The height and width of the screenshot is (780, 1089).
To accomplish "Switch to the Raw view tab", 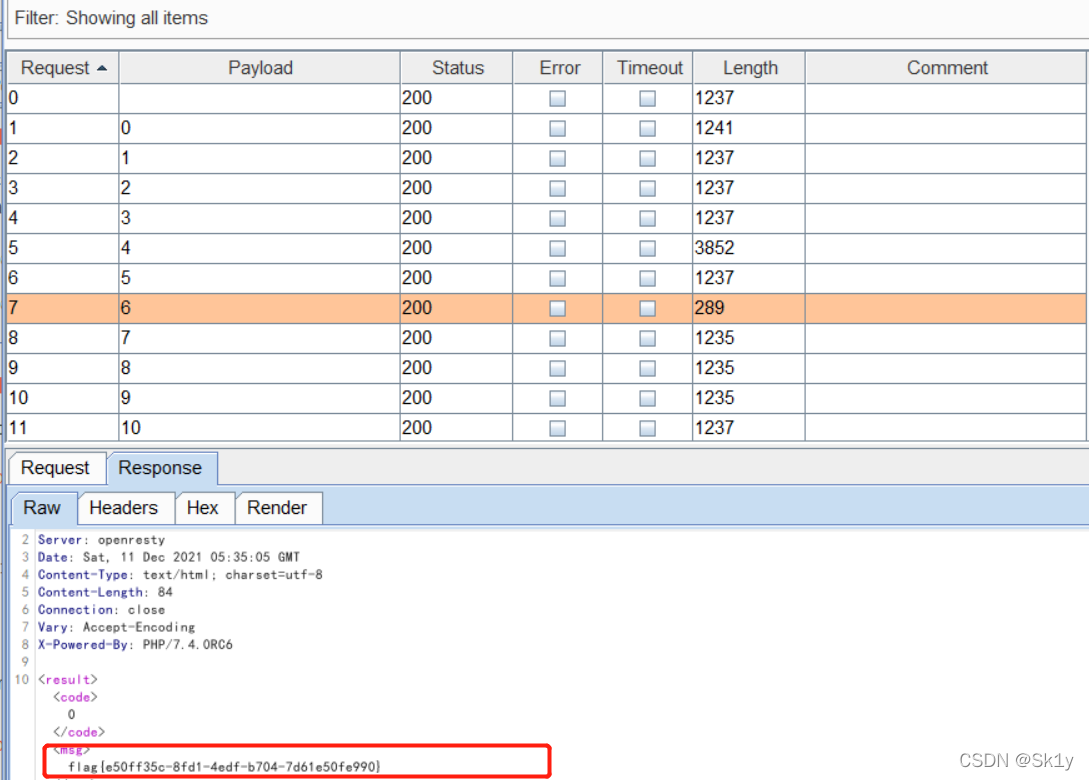I will coord(42,508).
